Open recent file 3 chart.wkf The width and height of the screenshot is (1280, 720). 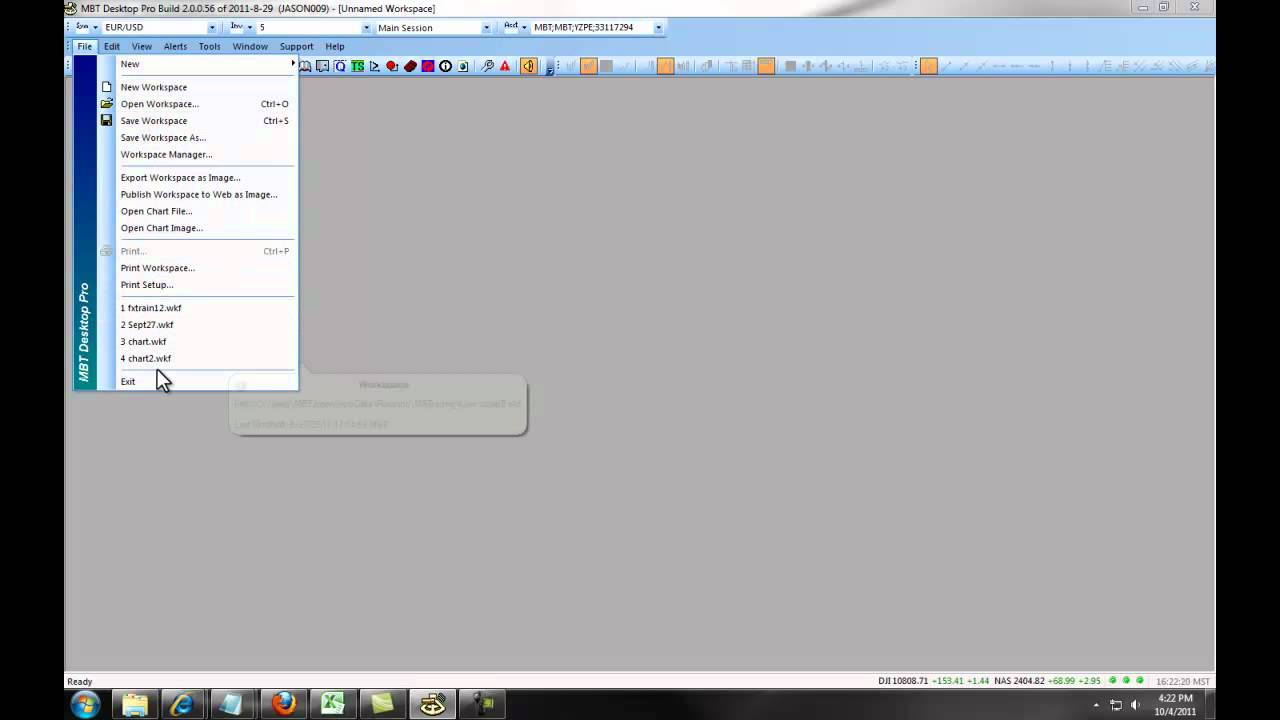tap(144, 342)
